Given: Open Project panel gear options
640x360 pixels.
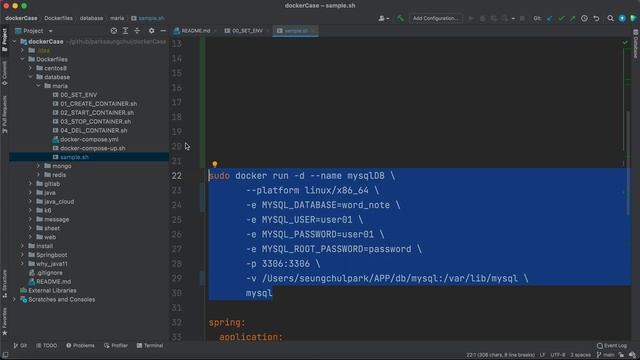Looking at the screenshot, I should click(x=151, y=31).
